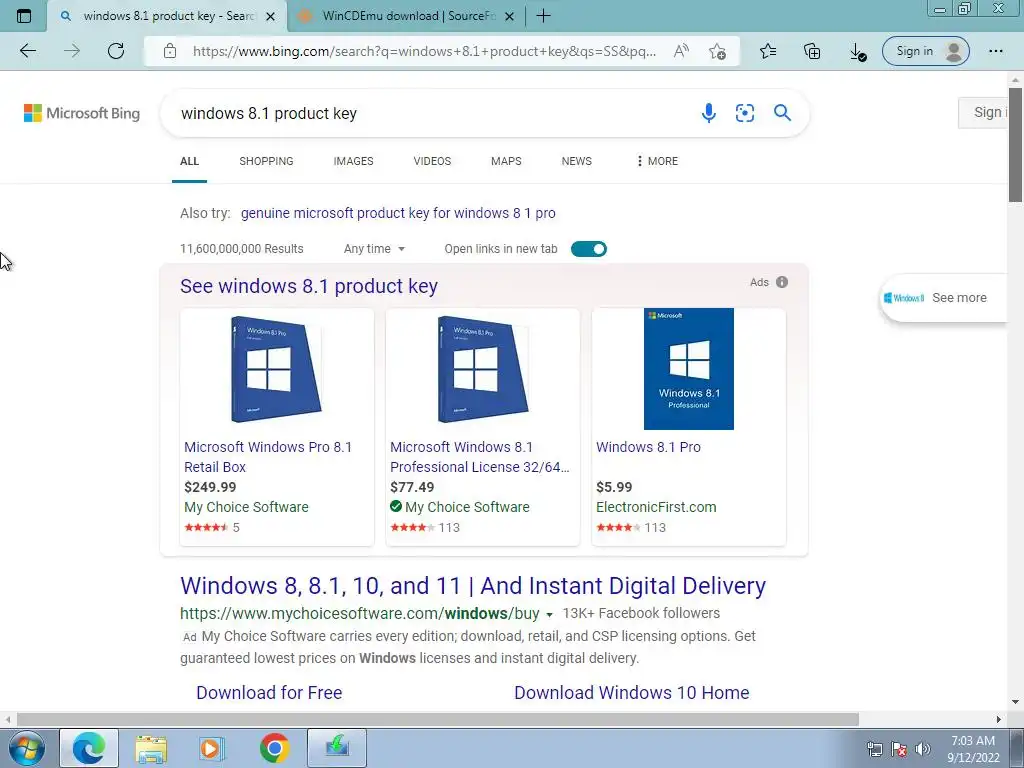Click the microphone voice search icon

[709, 113]
